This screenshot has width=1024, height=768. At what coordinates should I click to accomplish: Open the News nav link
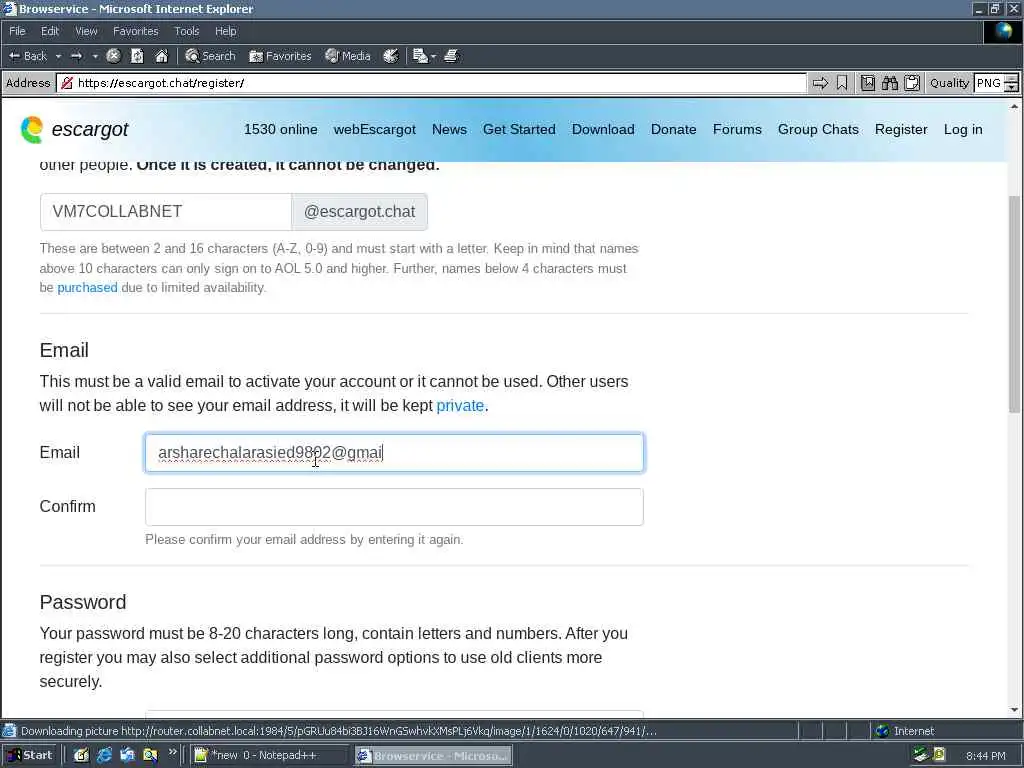pyautogui.click(x=449, y=129)
